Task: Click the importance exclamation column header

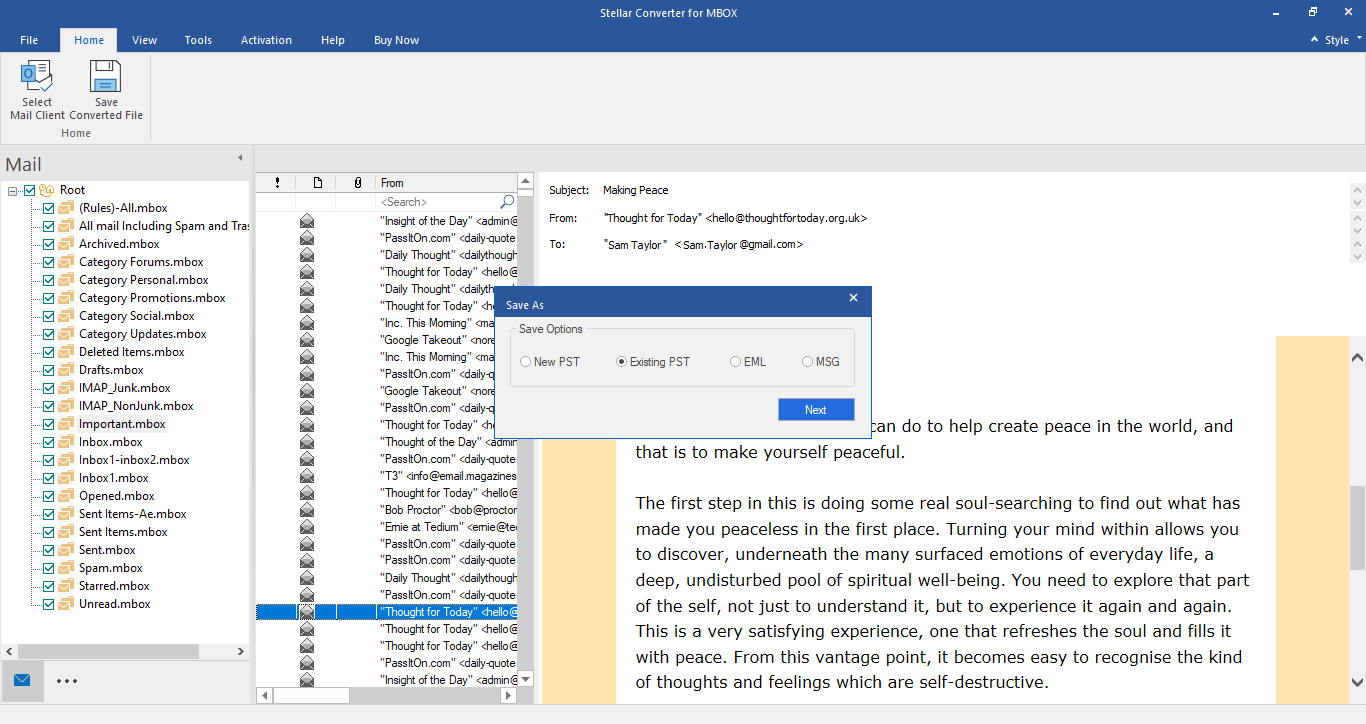Action: pyautogui.click(x=277, y=183)
